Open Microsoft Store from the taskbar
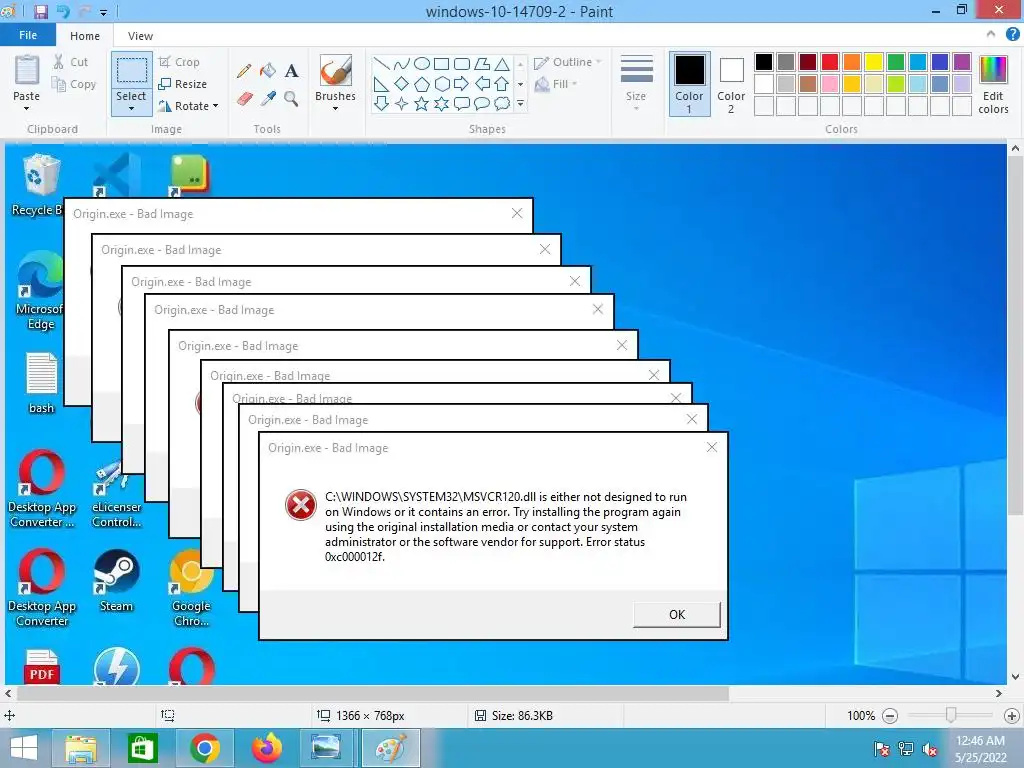This screenshot has height=768, width=1024. click(142, 748)
